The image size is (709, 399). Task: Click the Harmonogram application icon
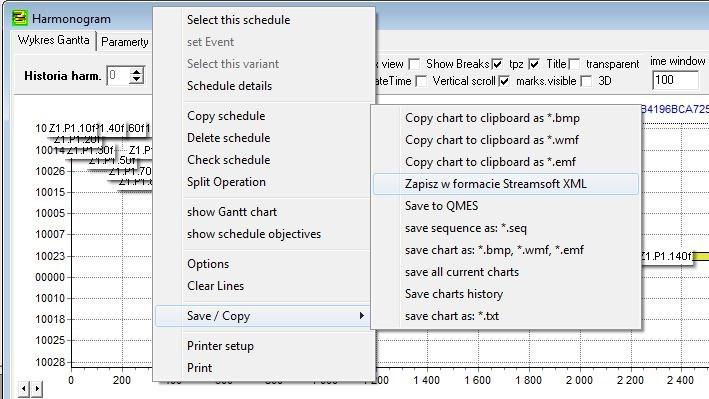pos(19,18)
